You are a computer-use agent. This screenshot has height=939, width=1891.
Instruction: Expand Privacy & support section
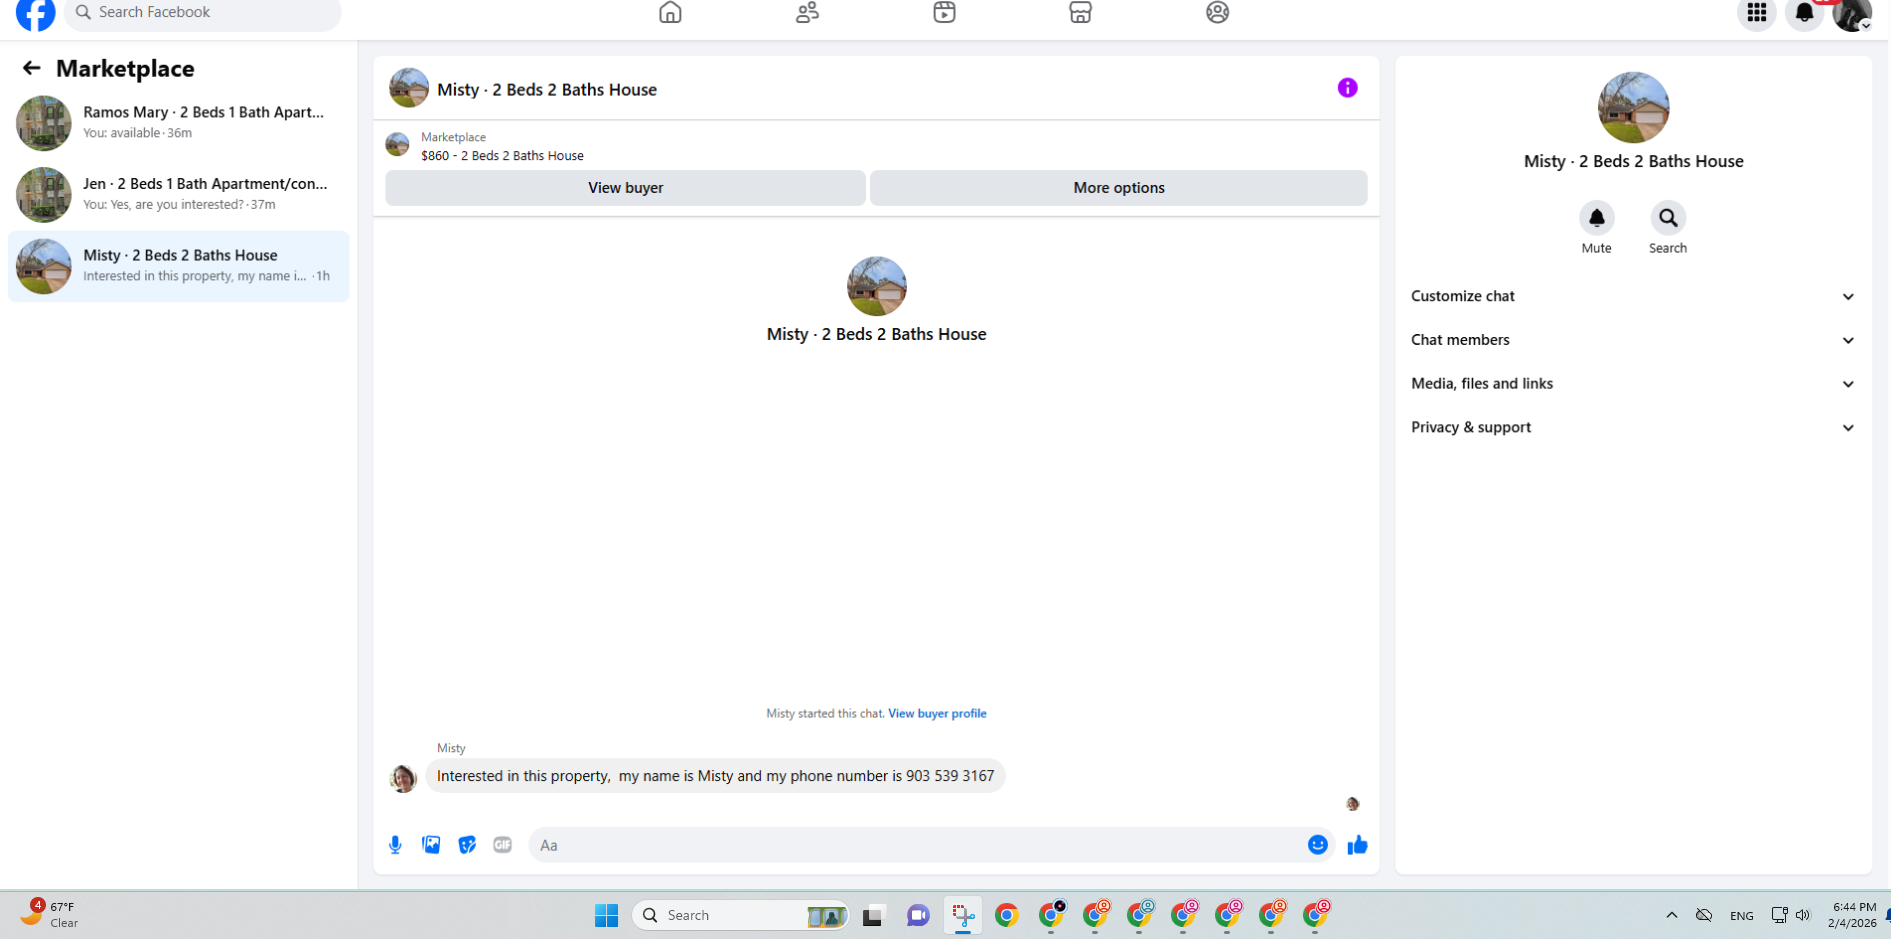point(1633,427)
